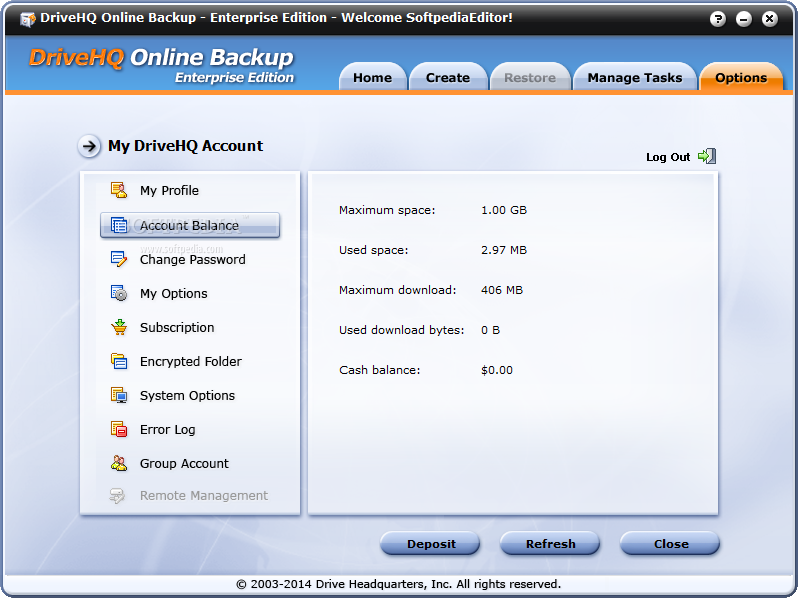View the Error Log

point(167,430)
